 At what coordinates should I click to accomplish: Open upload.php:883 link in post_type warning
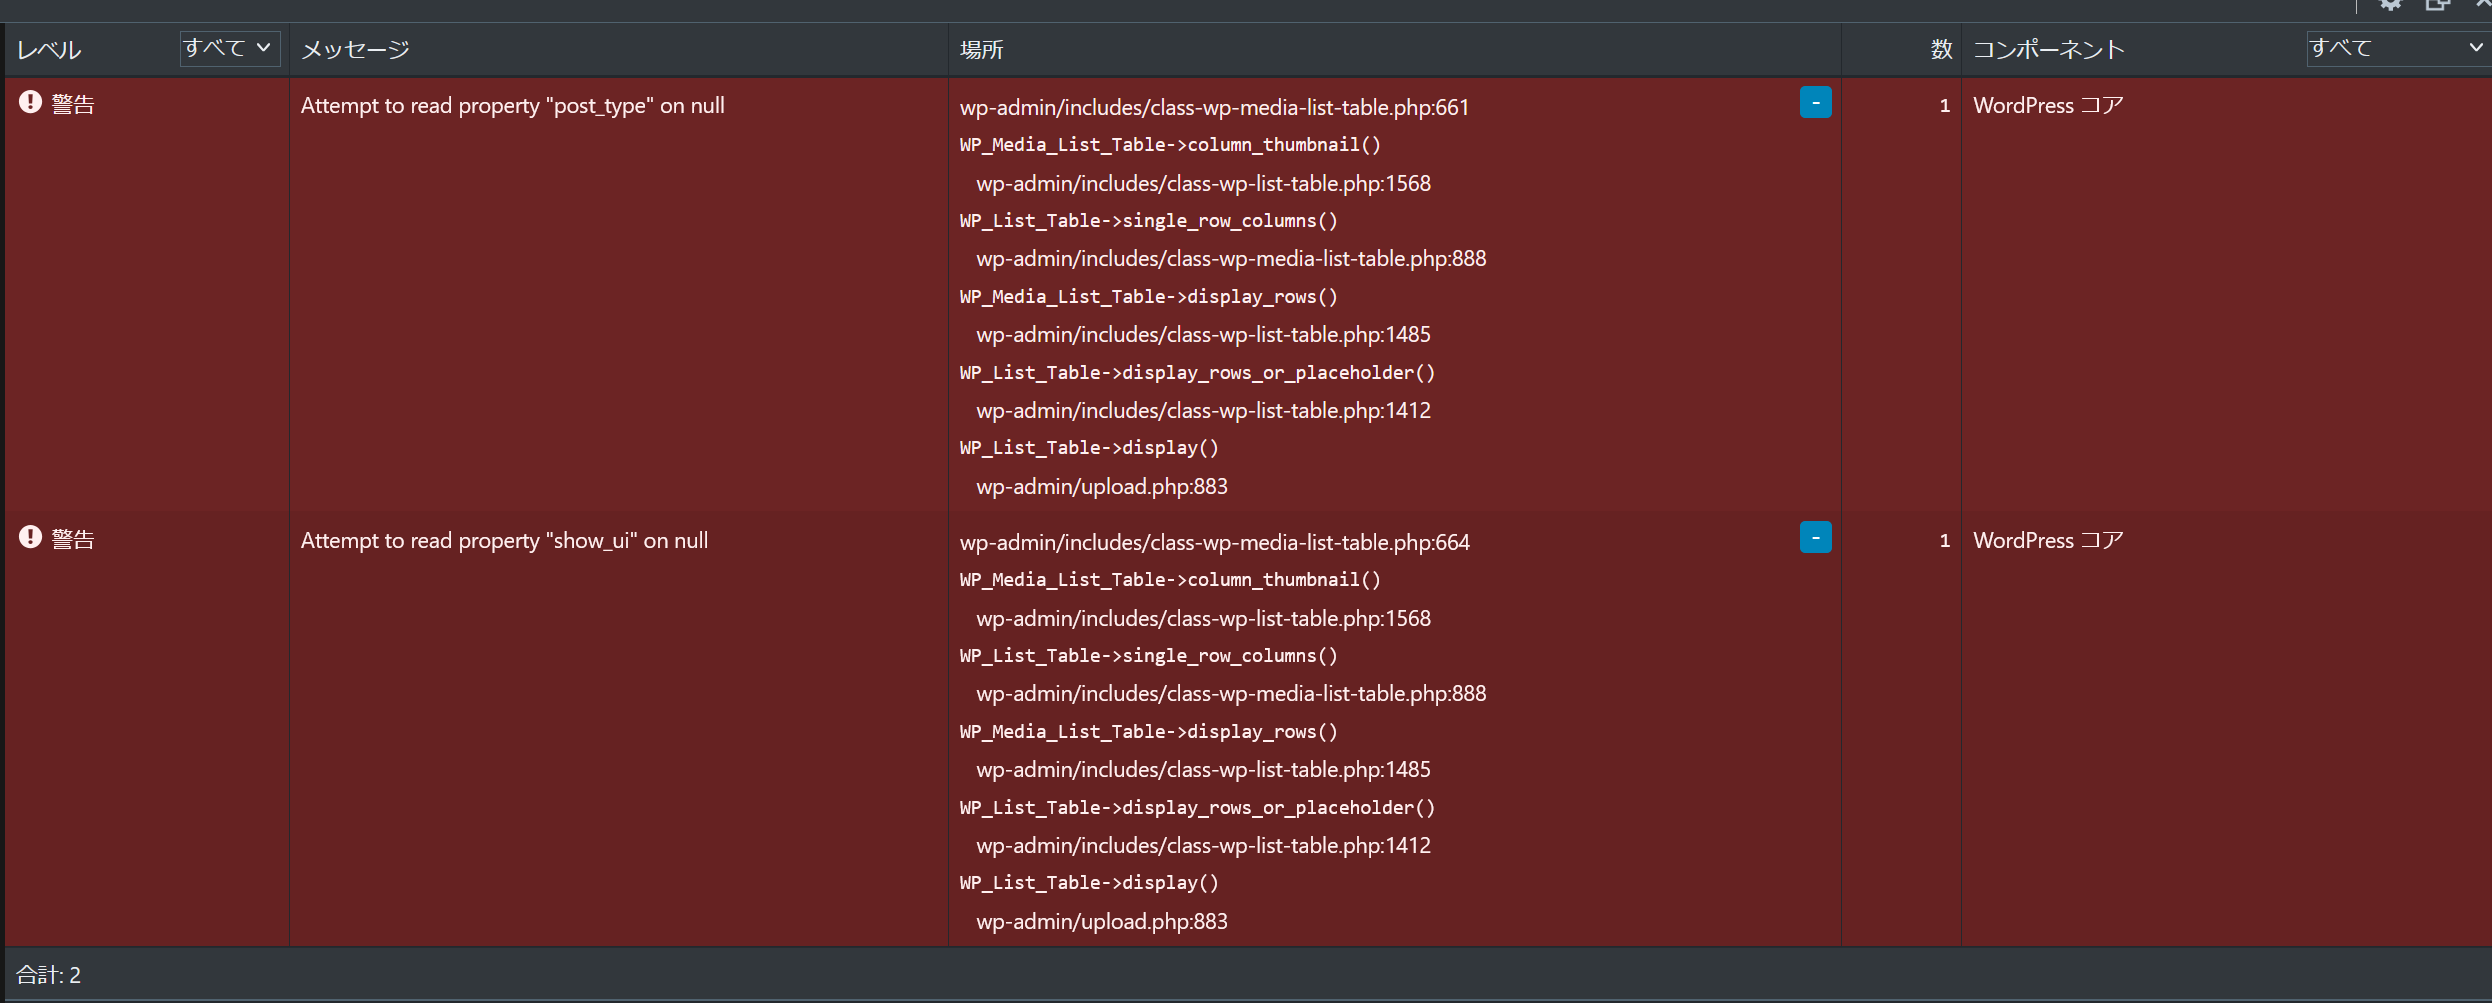(x=1101, y=486)
